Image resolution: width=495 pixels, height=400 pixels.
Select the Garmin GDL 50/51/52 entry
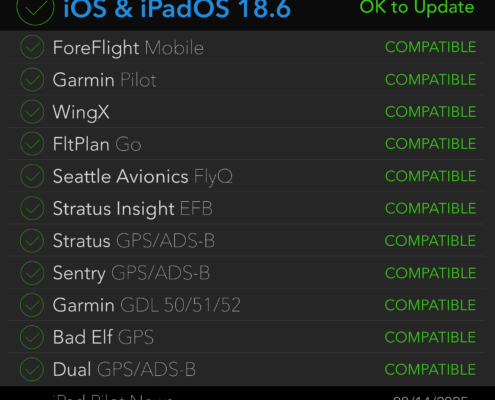click(x=147, y=305)
